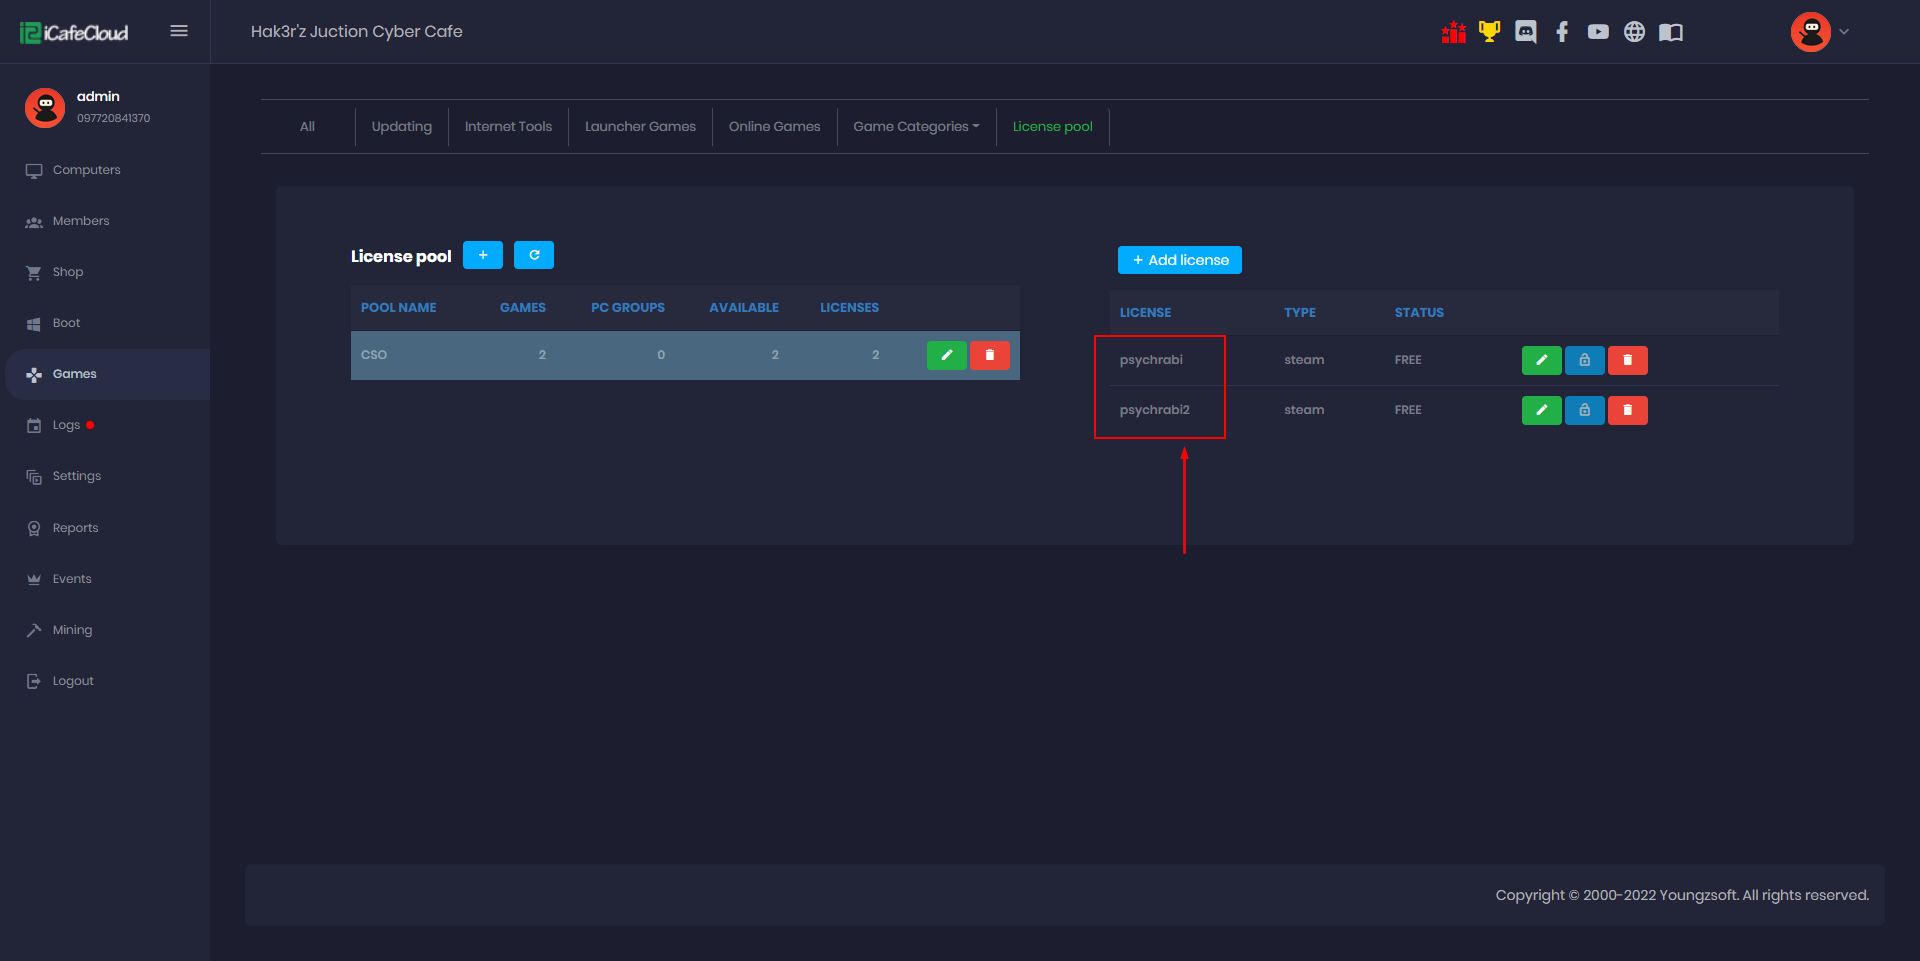Open Games in the sidebar
The height and width of the screenshot is (961, 1920).
pyautogui.click(x=105, y=374)
